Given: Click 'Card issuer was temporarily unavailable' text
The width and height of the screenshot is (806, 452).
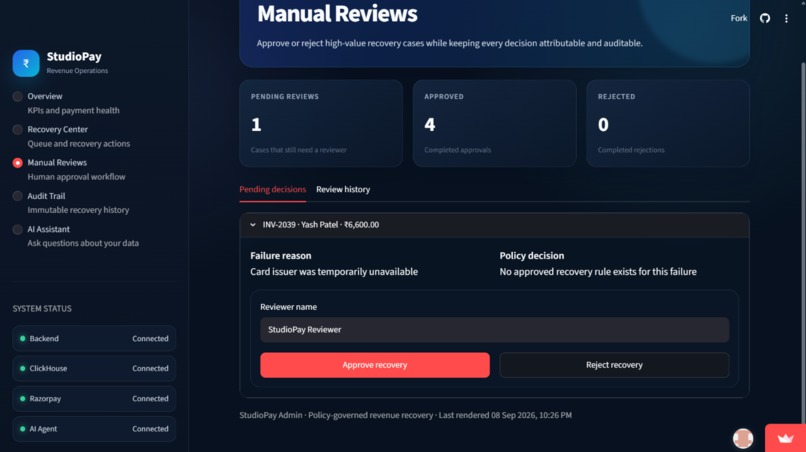Looking at the screenshot, I should pos(334,272).
